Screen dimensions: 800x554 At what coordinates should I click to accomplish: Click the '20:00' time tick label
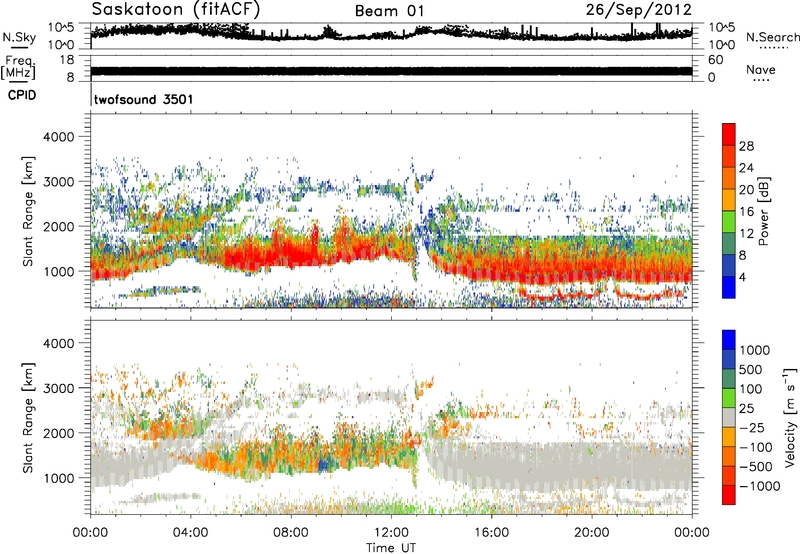(x=592, y=533)
